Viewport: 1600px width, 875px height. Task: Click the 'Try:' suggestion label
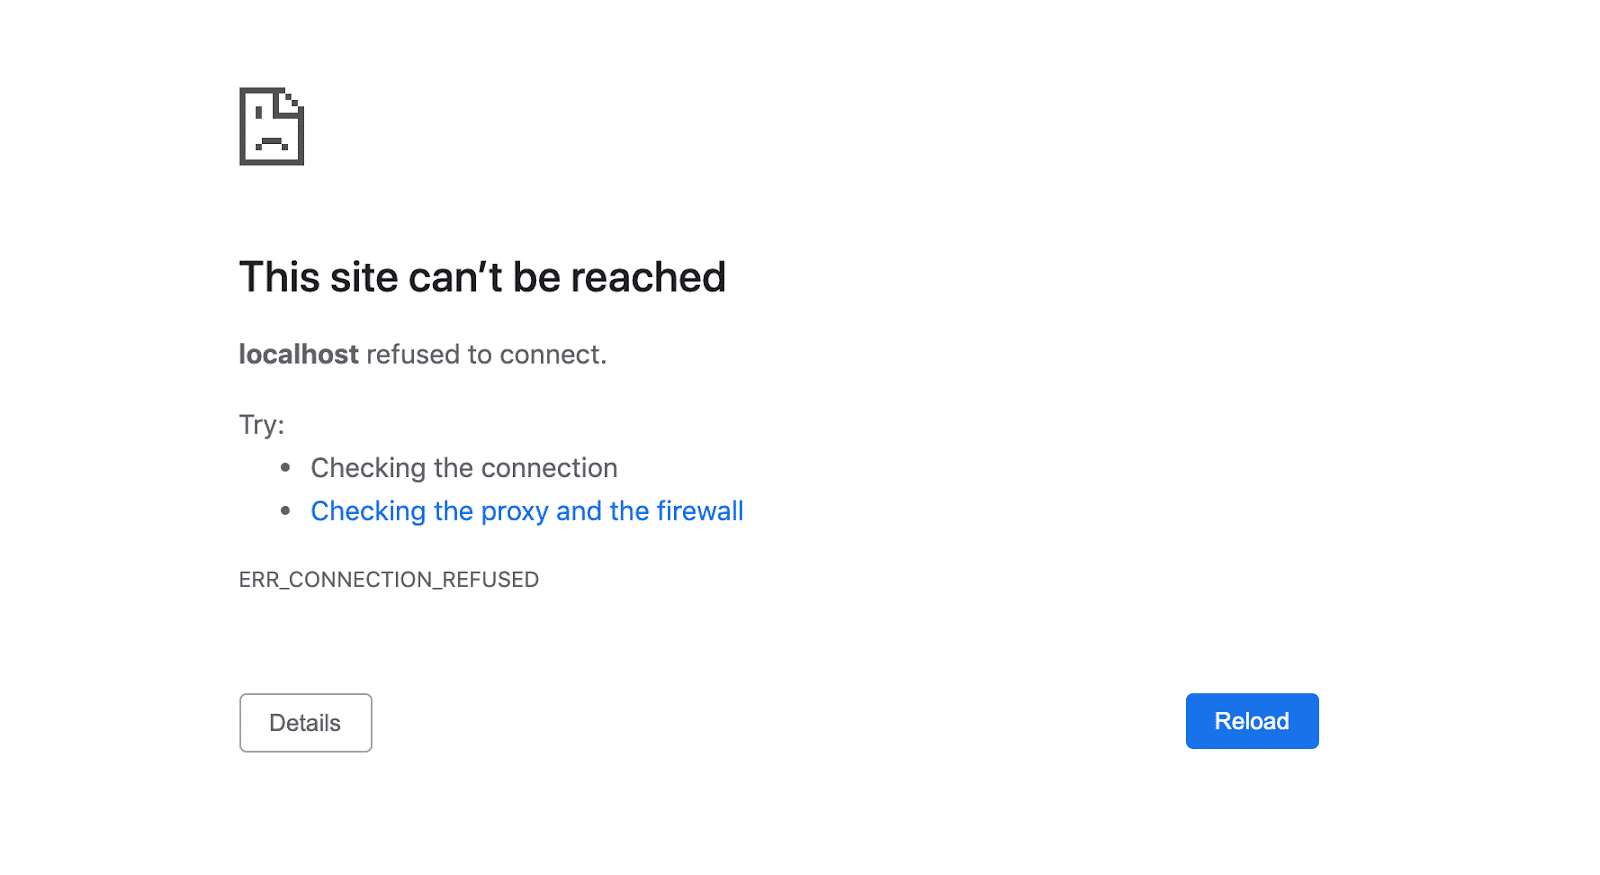(261, 424)
